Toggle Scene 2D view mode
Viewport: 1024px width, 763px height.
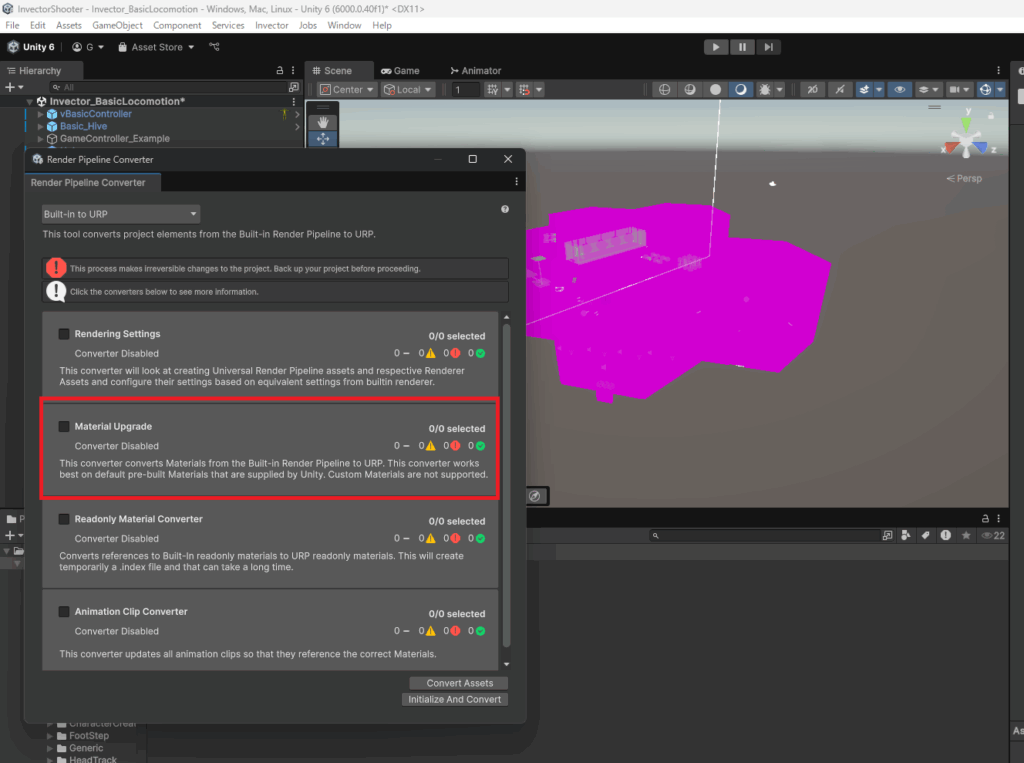pyautogui.click(x=812, y=89)
